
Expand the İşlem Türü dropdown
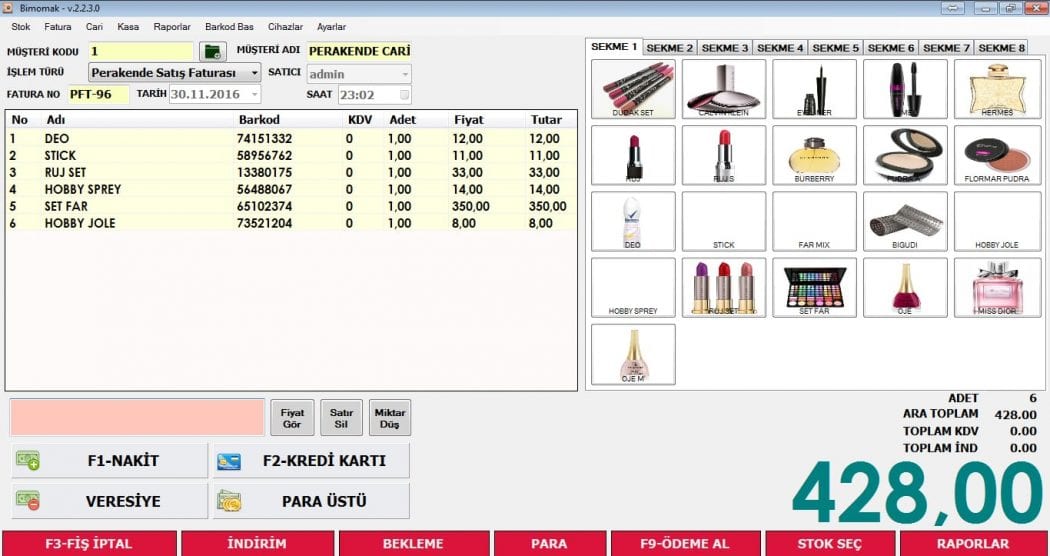(254, 73)
